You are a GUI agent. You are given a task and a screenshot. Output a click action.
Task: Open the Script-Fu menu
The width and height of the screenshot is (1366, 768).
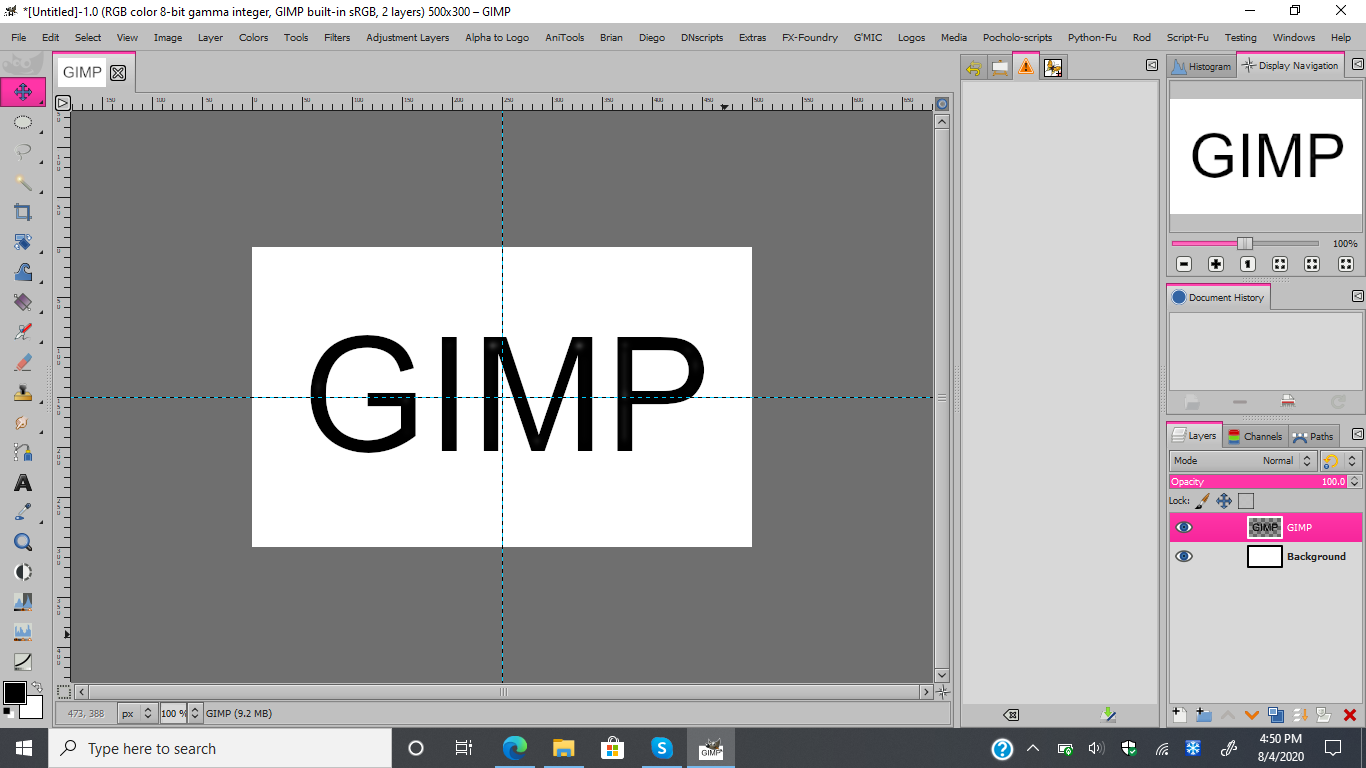1187,38
